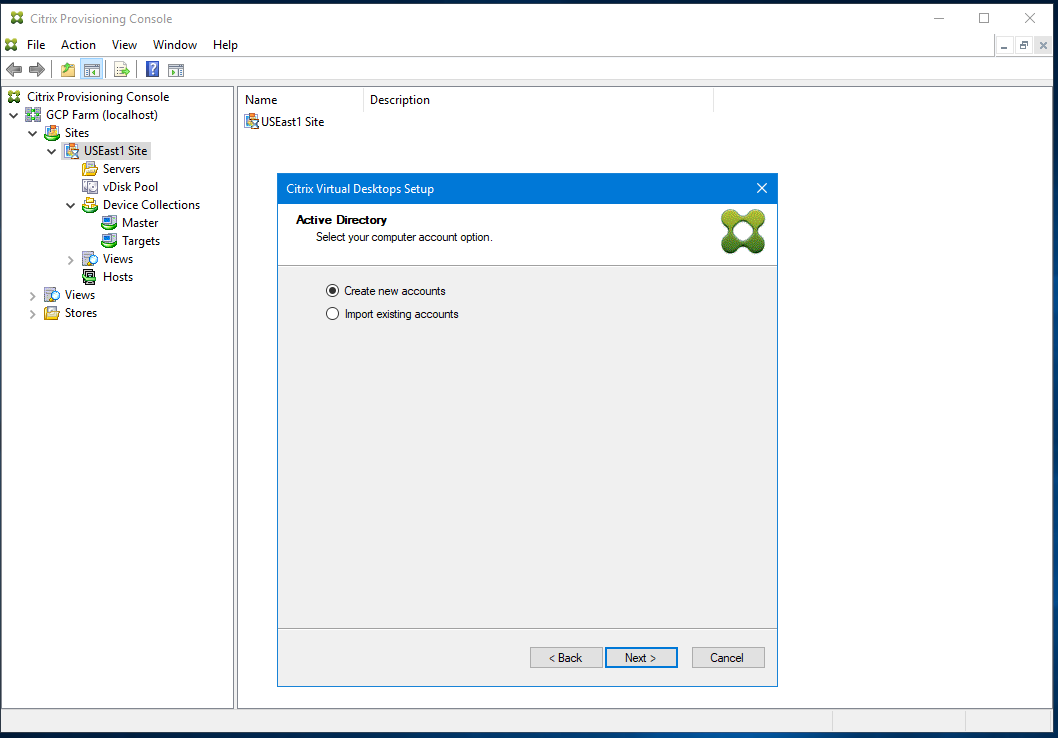
Task: Open Help via the question mark icon
Action: (x=152, y=69)
